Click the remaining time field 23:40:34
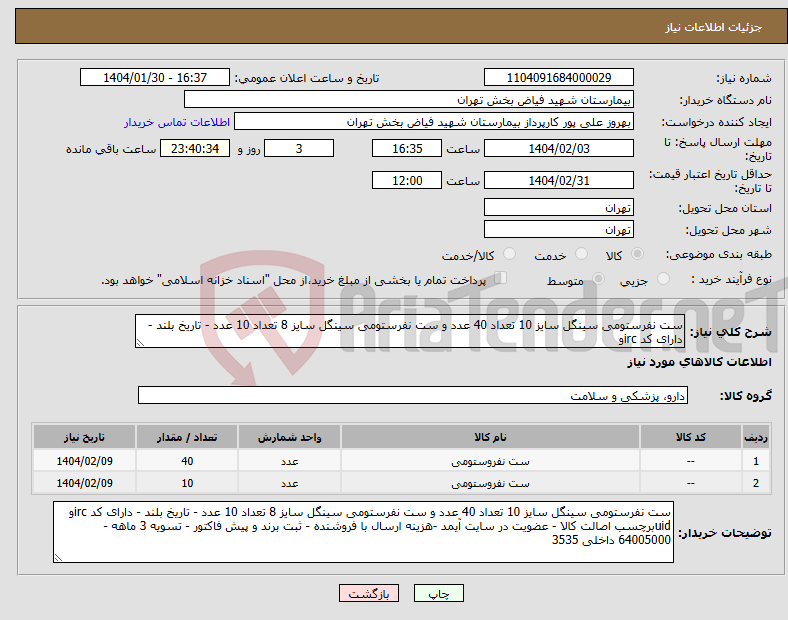The image size is (788, 620). 195,148
